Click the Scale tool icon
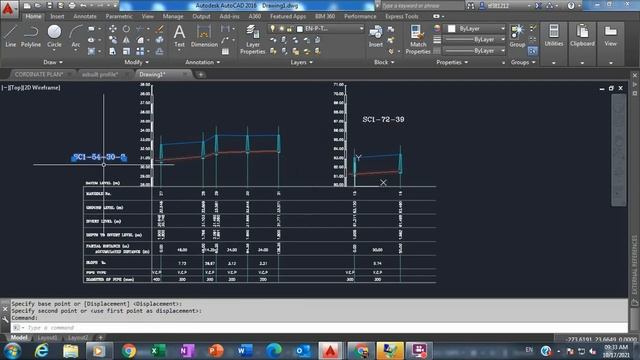This screenshot has height=360, width=640. pyautogui.click(x=126, y=51)
